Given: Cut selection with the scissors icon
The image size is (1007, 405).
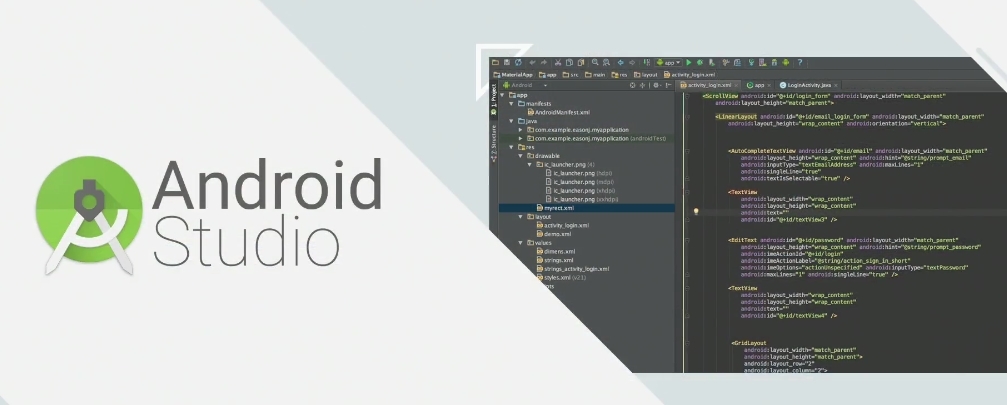Looking at the screenshot, I should coord(558,62).
